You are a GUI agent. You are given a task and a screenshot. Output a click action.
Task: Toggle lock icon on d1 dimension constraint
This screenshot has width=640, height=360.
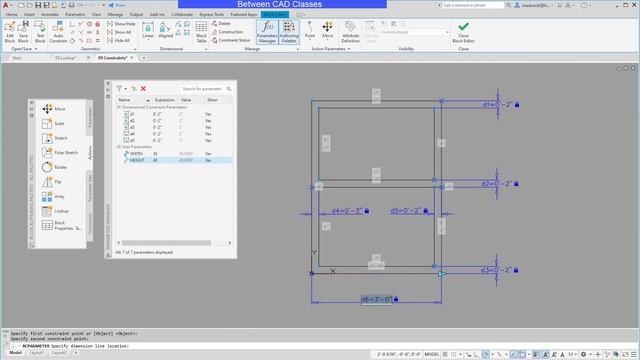(517, 104)
